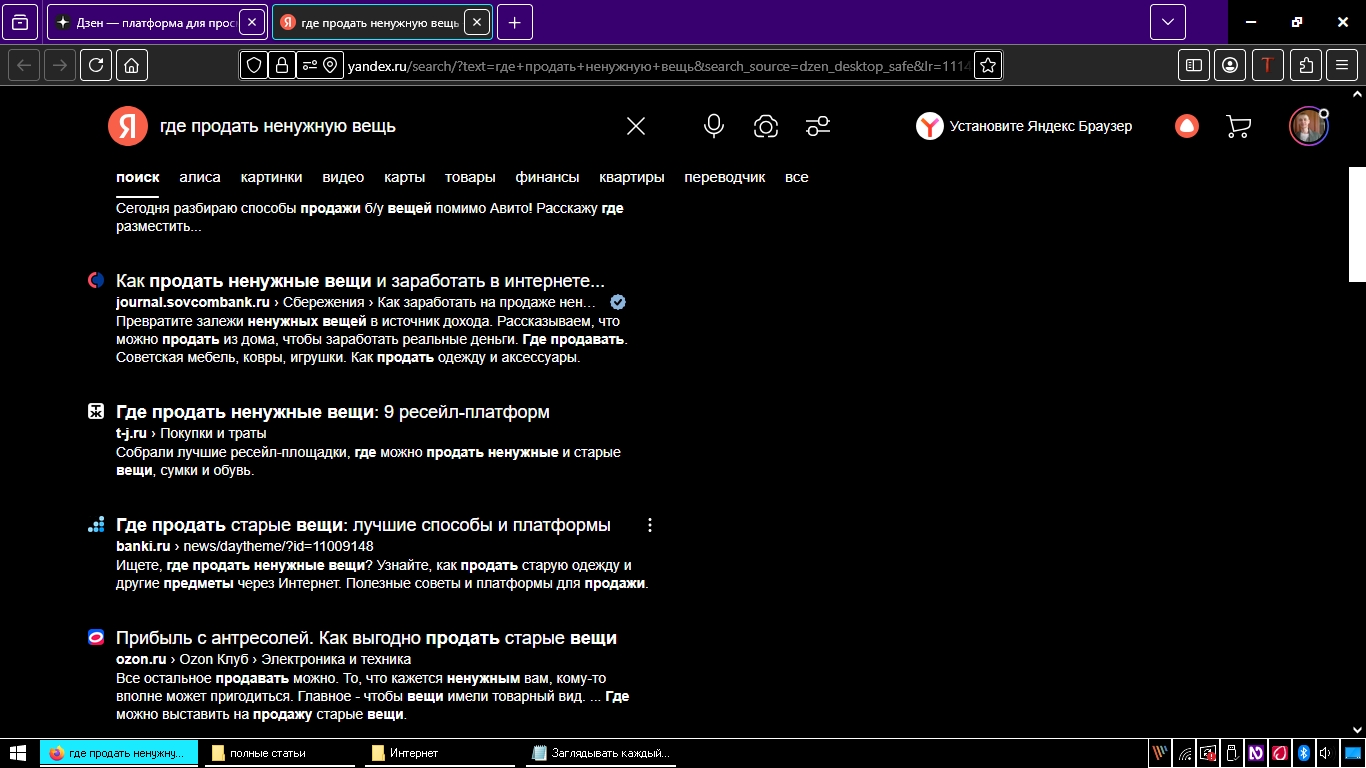
Task: Switch to the картинки search tab
Action: 271,177
